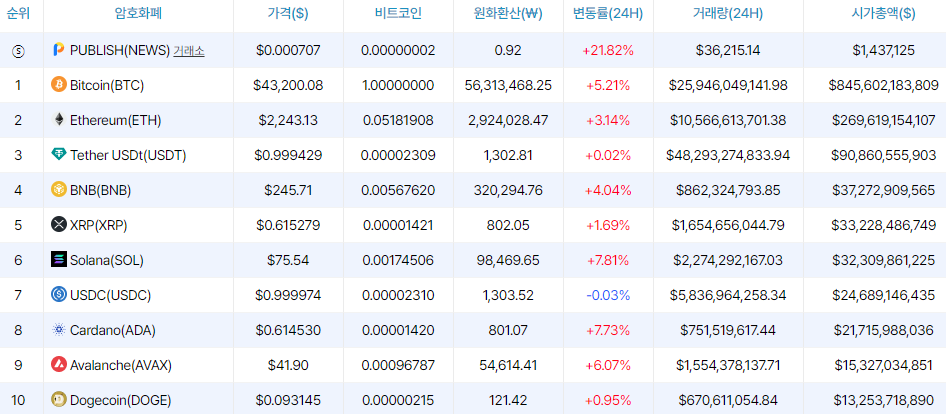Click Bitcoin won value 56,313,468.25
The height and width of the screenshot is (414, 946).
tap(508, 86)
